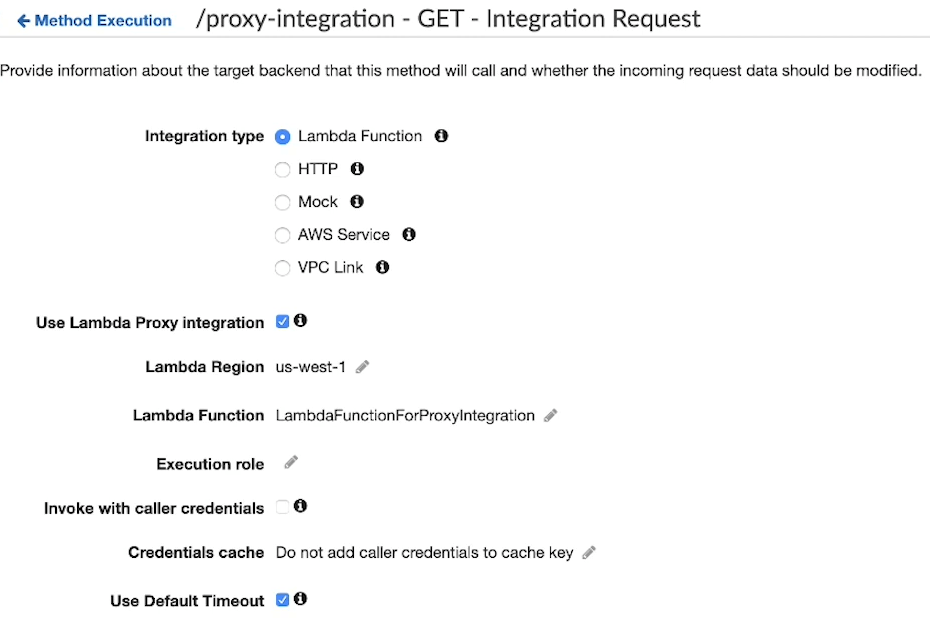930x618 pixels.
Task: Go back via the Method Execution link
Action: pos(93,19)
